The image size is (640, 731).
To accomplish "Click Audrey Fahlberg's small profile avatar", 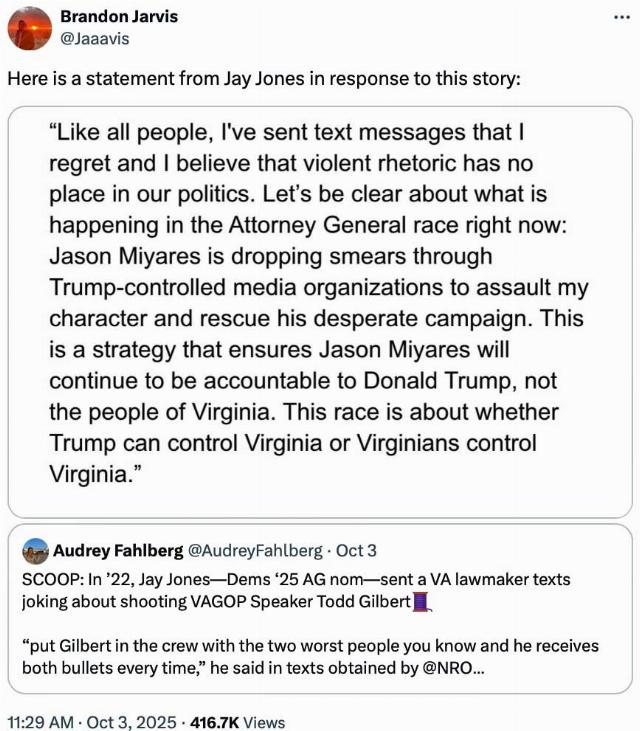I will coord(35,551).
